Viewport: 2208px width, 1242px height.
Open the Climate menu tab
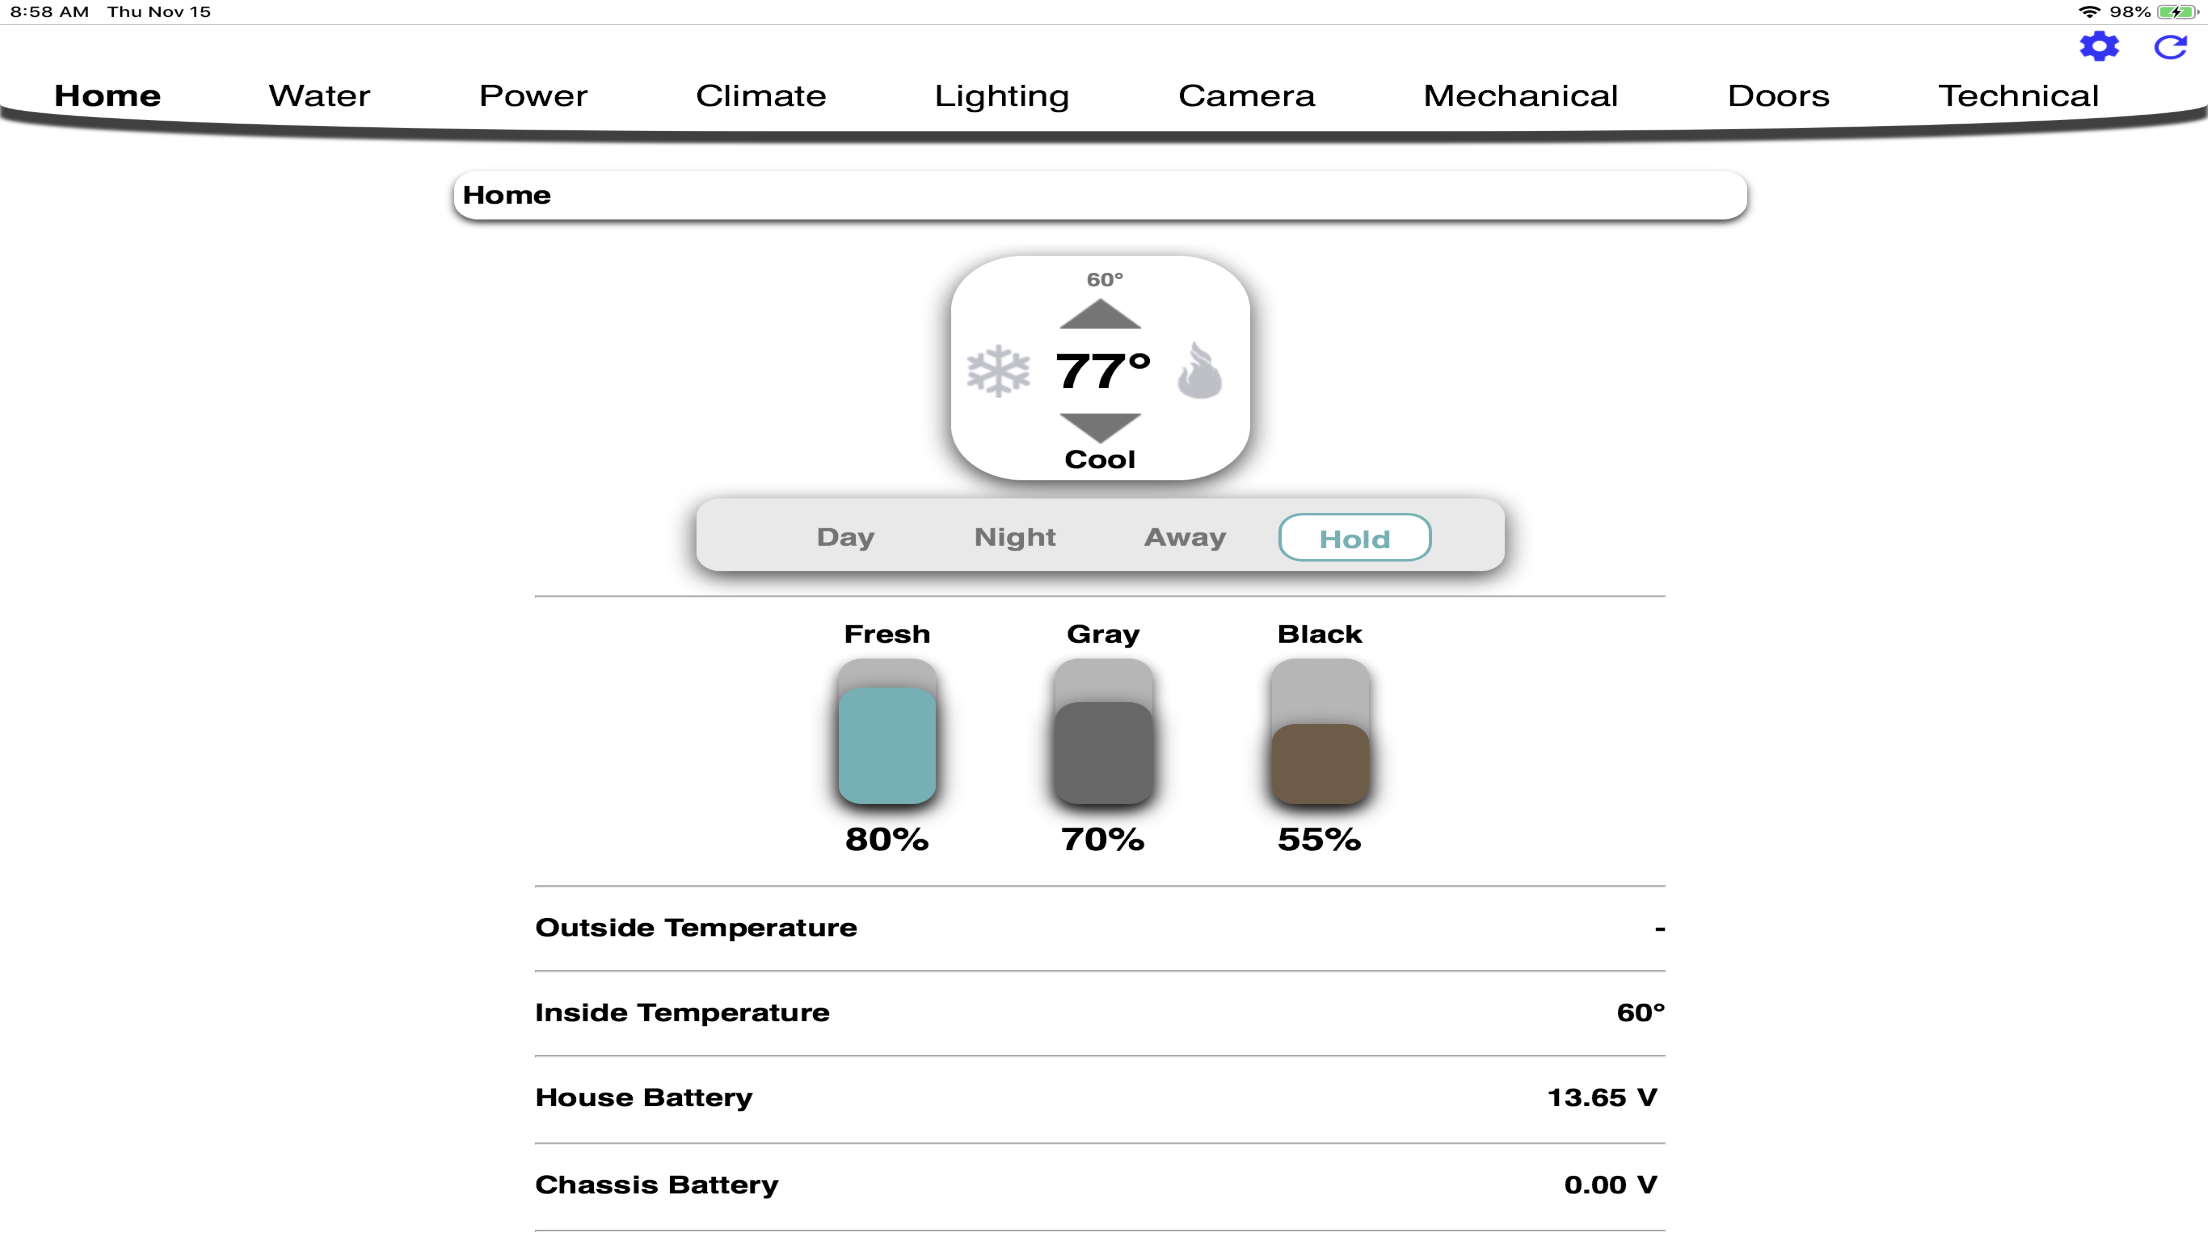point(760,94)
